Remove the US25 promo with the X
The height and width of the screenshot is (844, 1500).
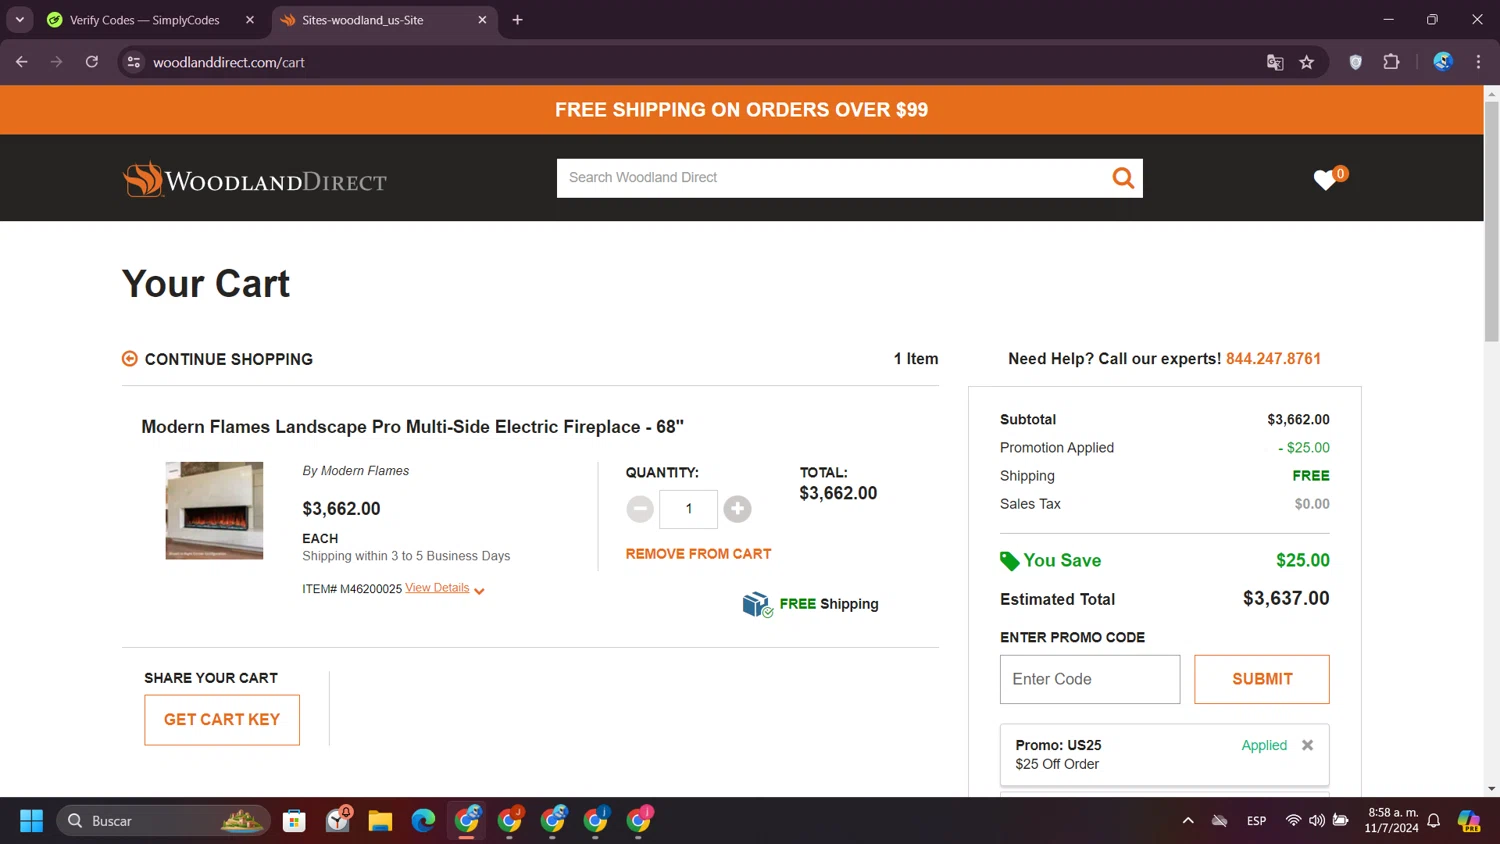(1307, 745)
